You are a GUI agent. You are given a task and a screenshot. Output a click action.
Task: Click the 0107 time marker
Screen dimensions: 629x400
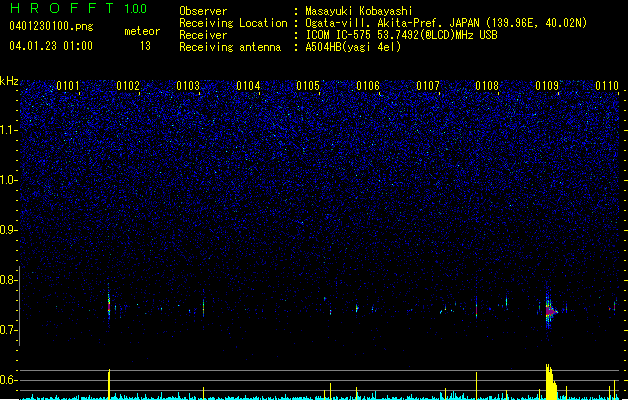click(x=428, y=86)
